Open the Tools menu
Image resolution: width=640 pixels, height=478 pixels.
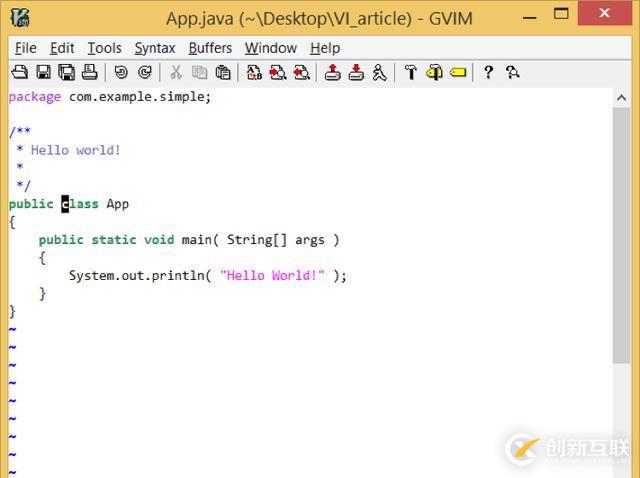tap(104, 48)
